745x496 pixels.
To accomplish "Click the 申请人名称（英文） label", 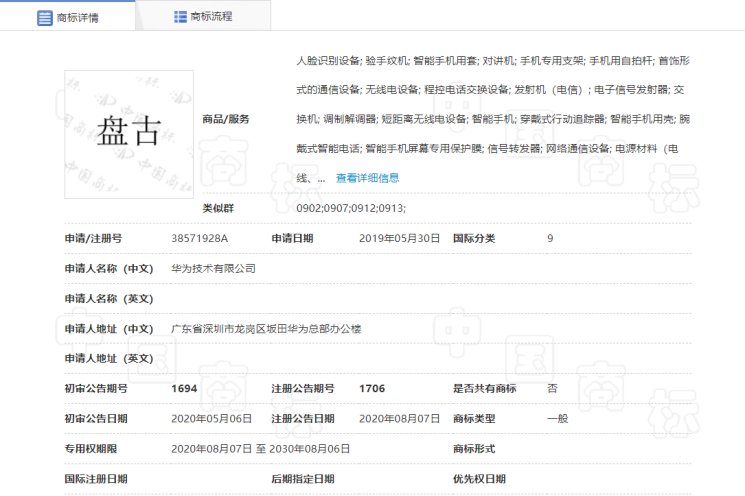I will (x=109, y=299).
